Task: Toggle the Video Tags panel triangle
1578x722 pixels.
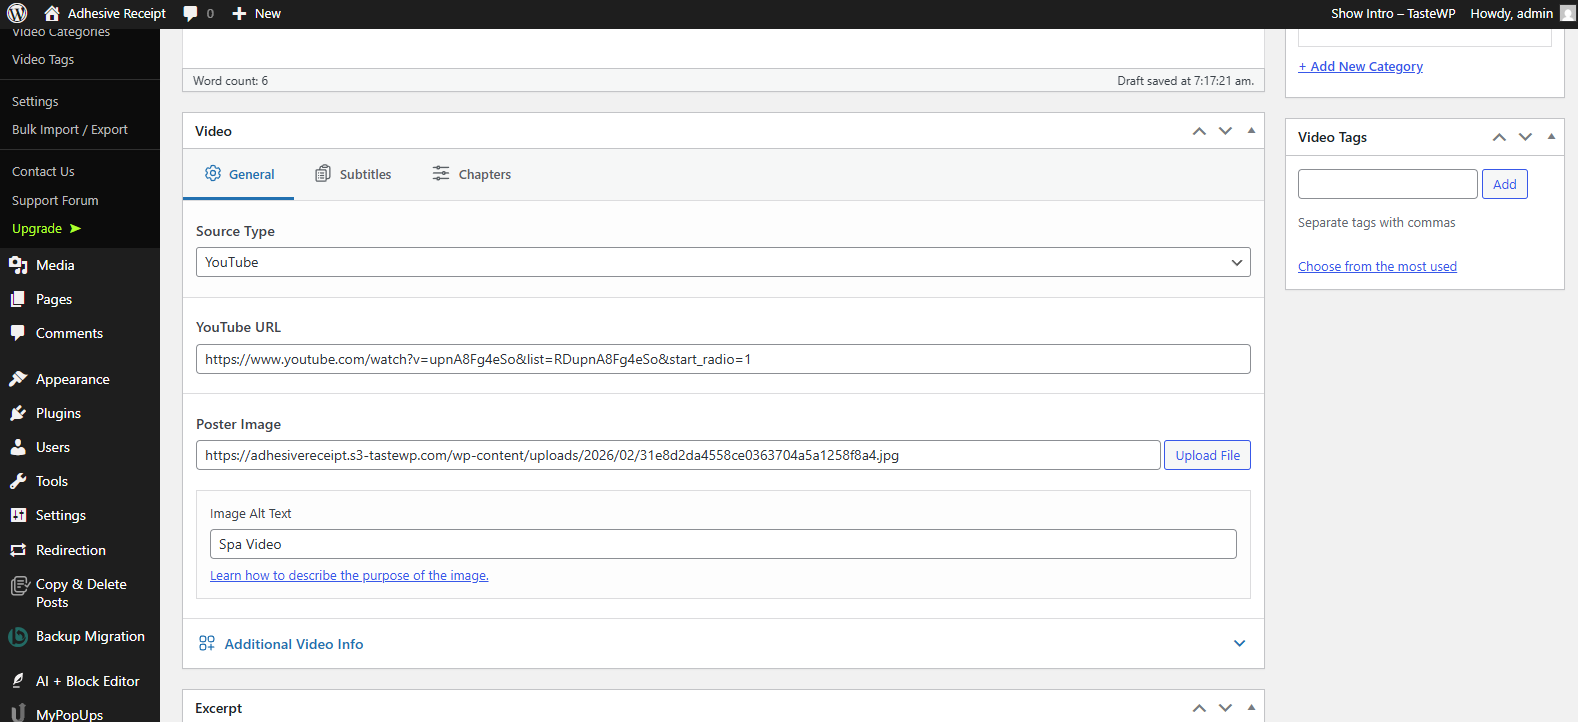Action: tap(1551, 137)
